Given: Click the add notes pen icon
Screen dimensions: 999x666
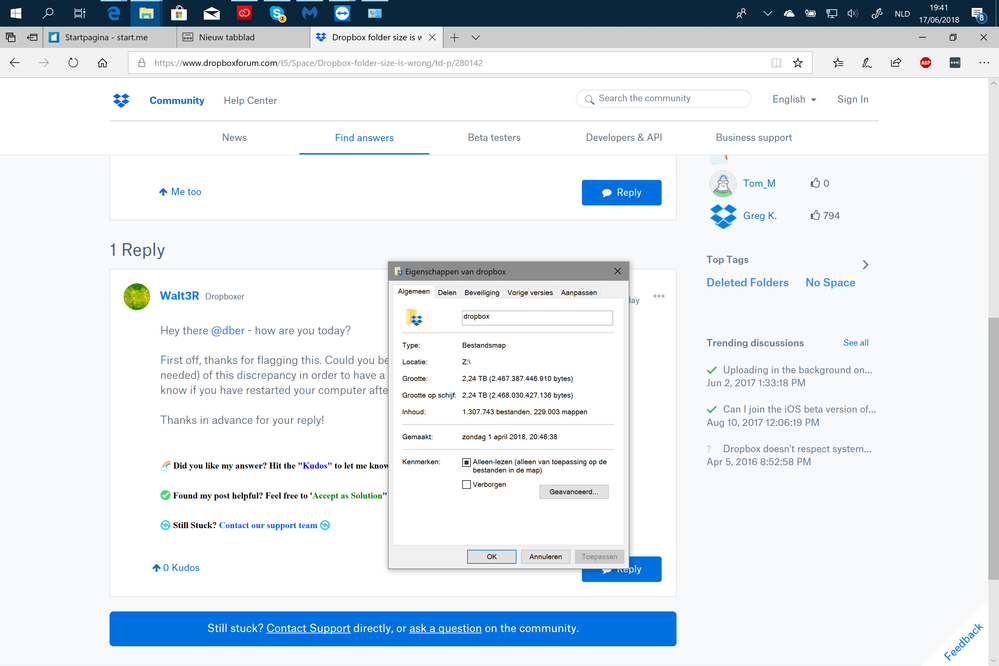Looking at the screenshot, I should (x=867, y=62).
